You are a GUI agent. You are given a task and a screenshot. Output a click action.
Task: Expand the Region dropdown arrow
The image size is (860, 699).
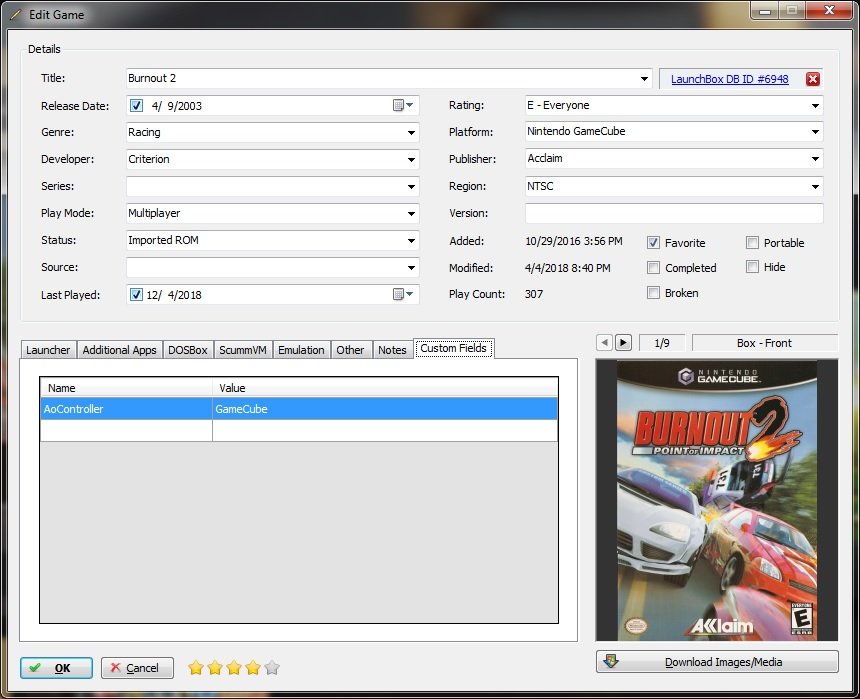click(815, 187)
